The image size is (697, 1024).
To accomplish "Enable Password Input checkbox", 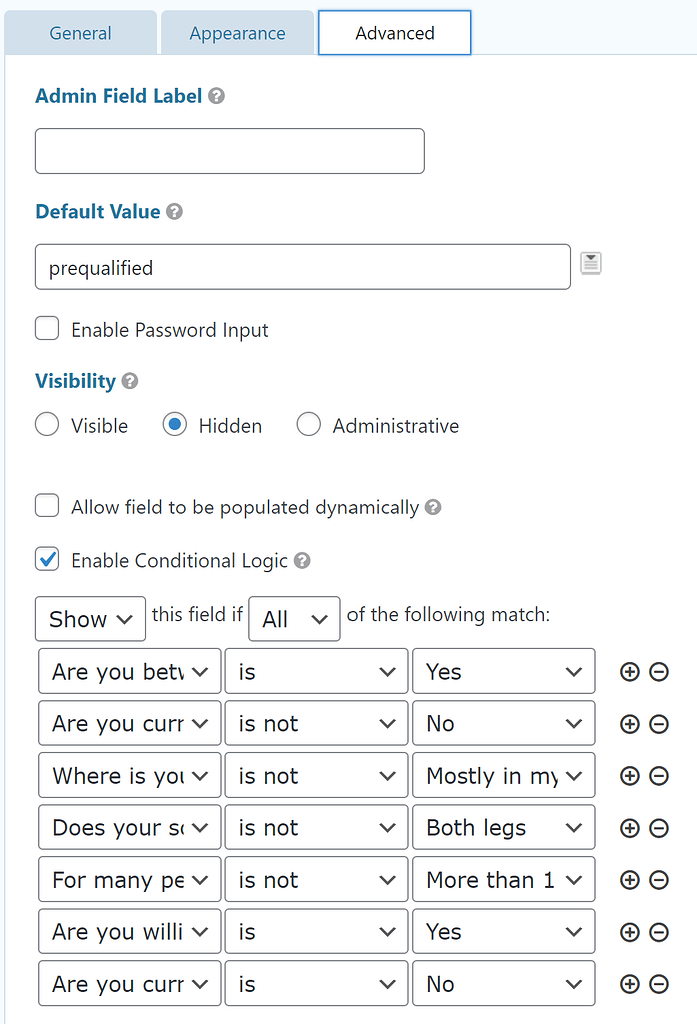I will click(47, 329).
